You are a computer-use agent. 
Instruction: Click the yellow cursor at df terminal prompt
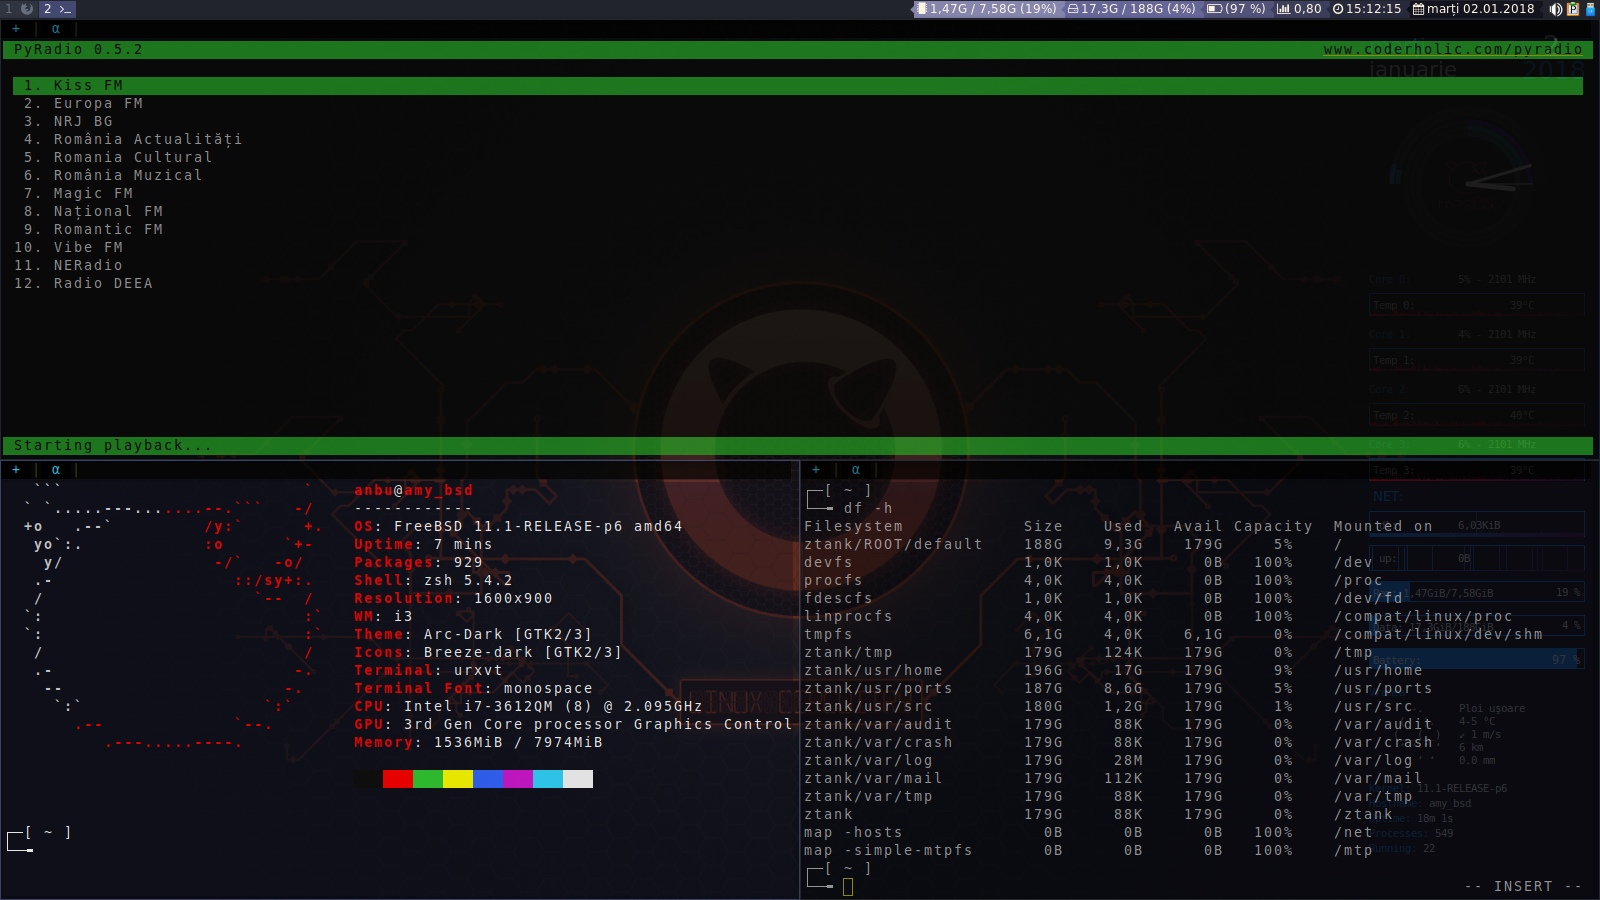click(848, 887)
